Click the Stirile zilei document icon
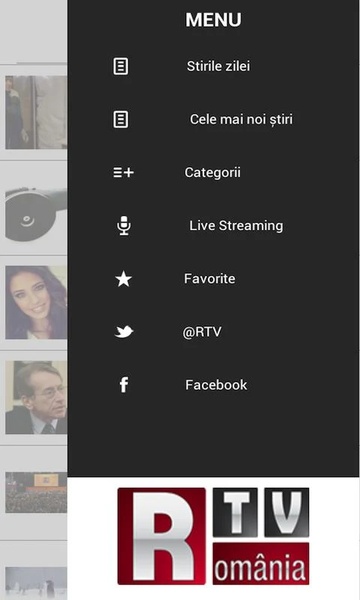This screenshot has width=360, height=600. coord(121,66)
